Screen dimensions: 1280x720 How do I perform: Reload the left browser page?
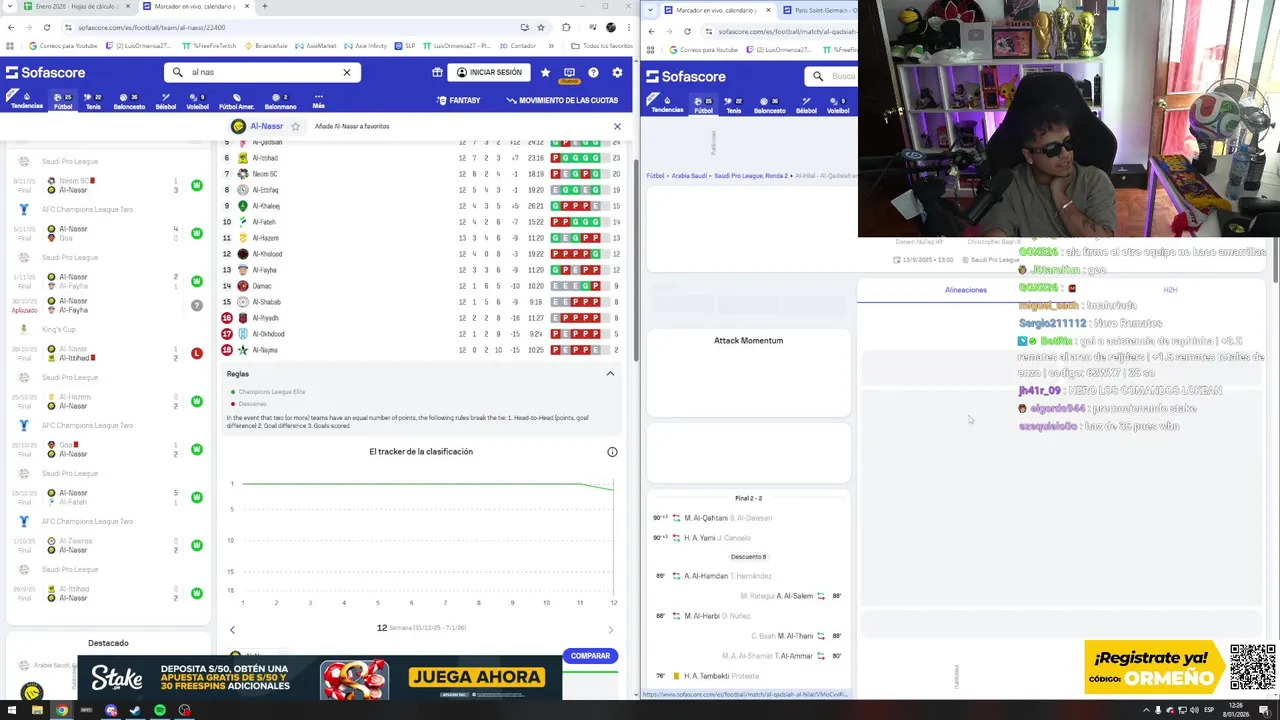point(46,27)
